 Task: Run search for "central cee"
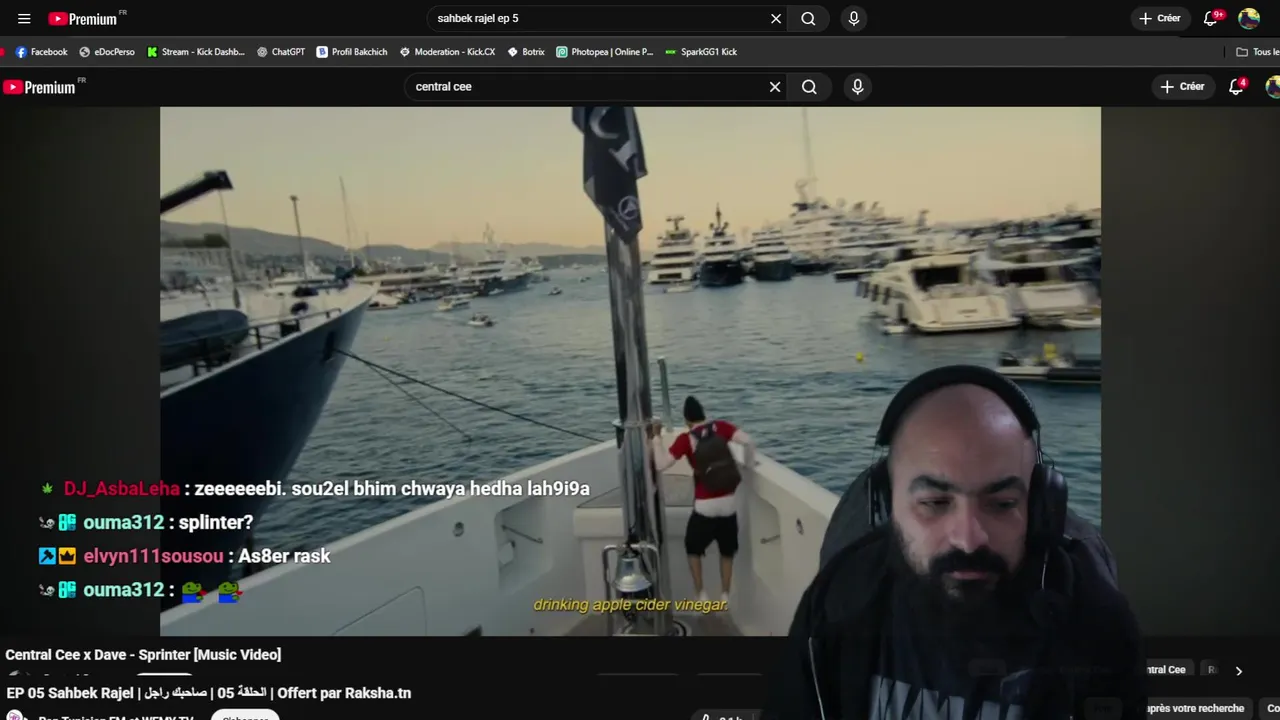pyautogui.click(x=809, y=87)
